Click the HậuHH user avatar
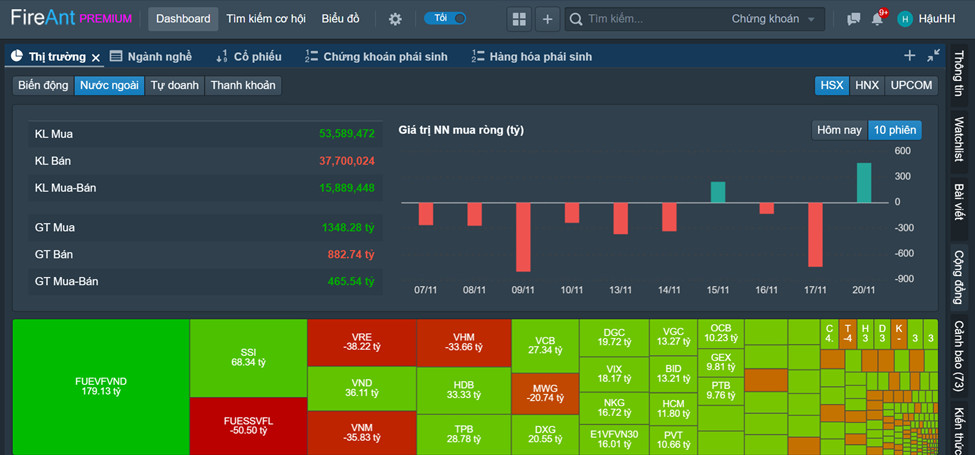The width and height of the screenshot is (975, 455). pos(905,19)
